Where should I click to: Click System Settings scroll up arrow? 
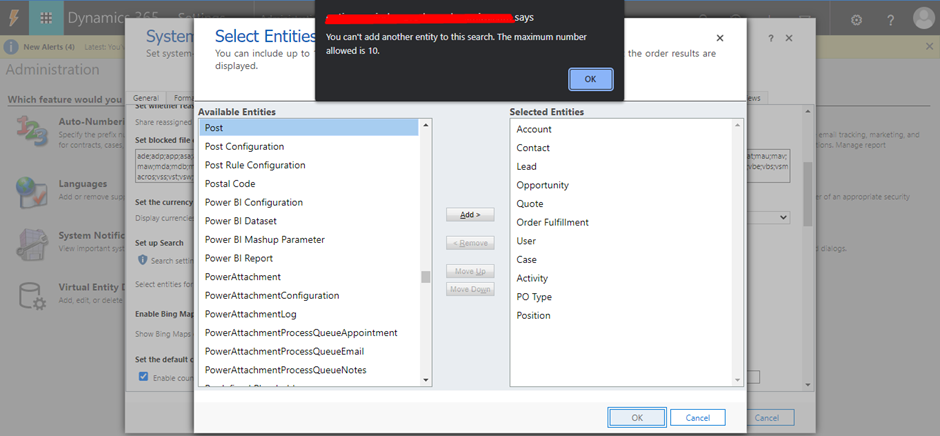pos(808,111)
